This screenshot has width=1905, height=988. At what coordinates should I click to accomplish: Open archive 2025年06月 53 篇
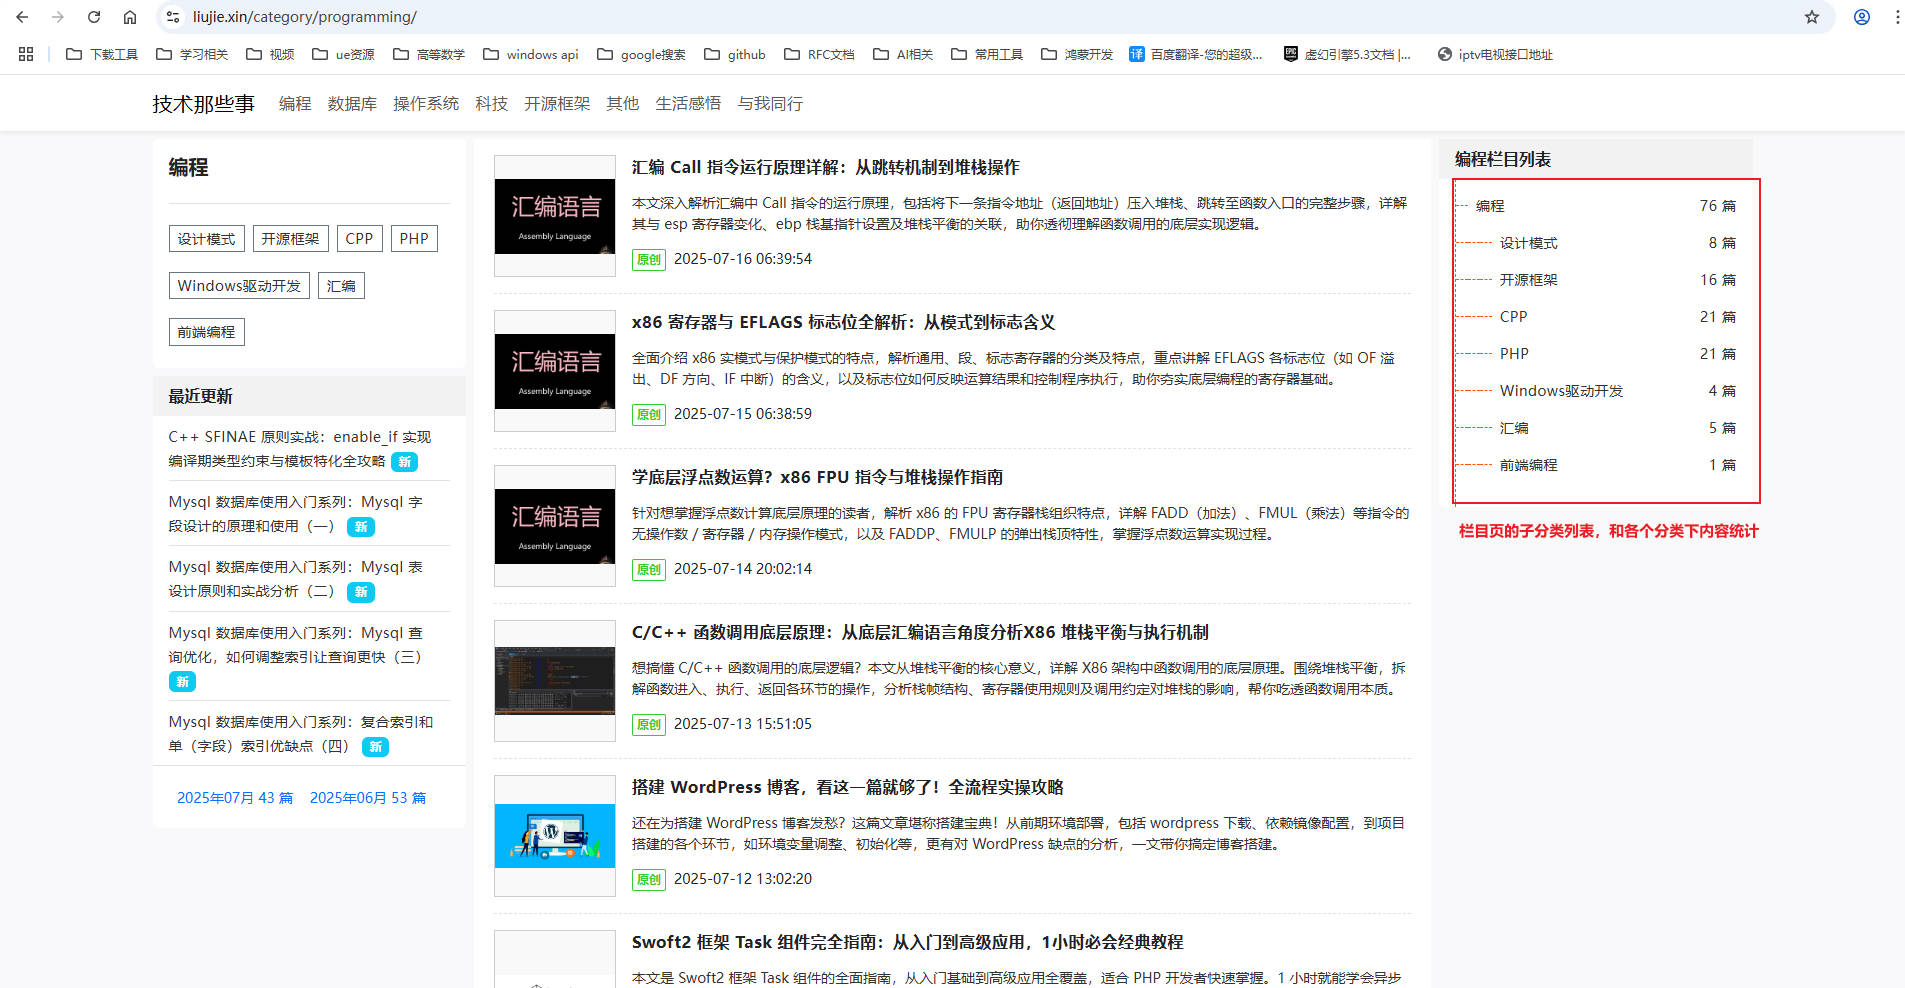click(x=368, y=798)
